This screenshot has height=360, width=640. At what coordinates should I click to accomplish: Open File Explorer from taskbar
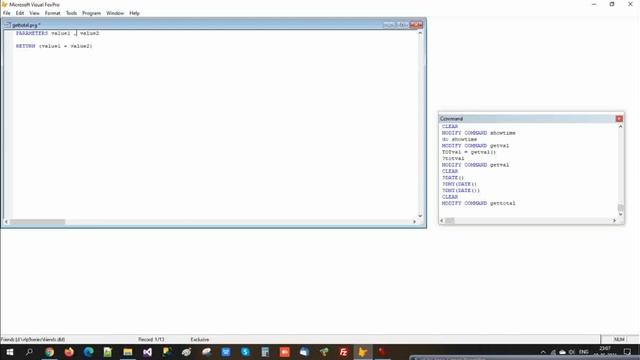pos(128,352)
